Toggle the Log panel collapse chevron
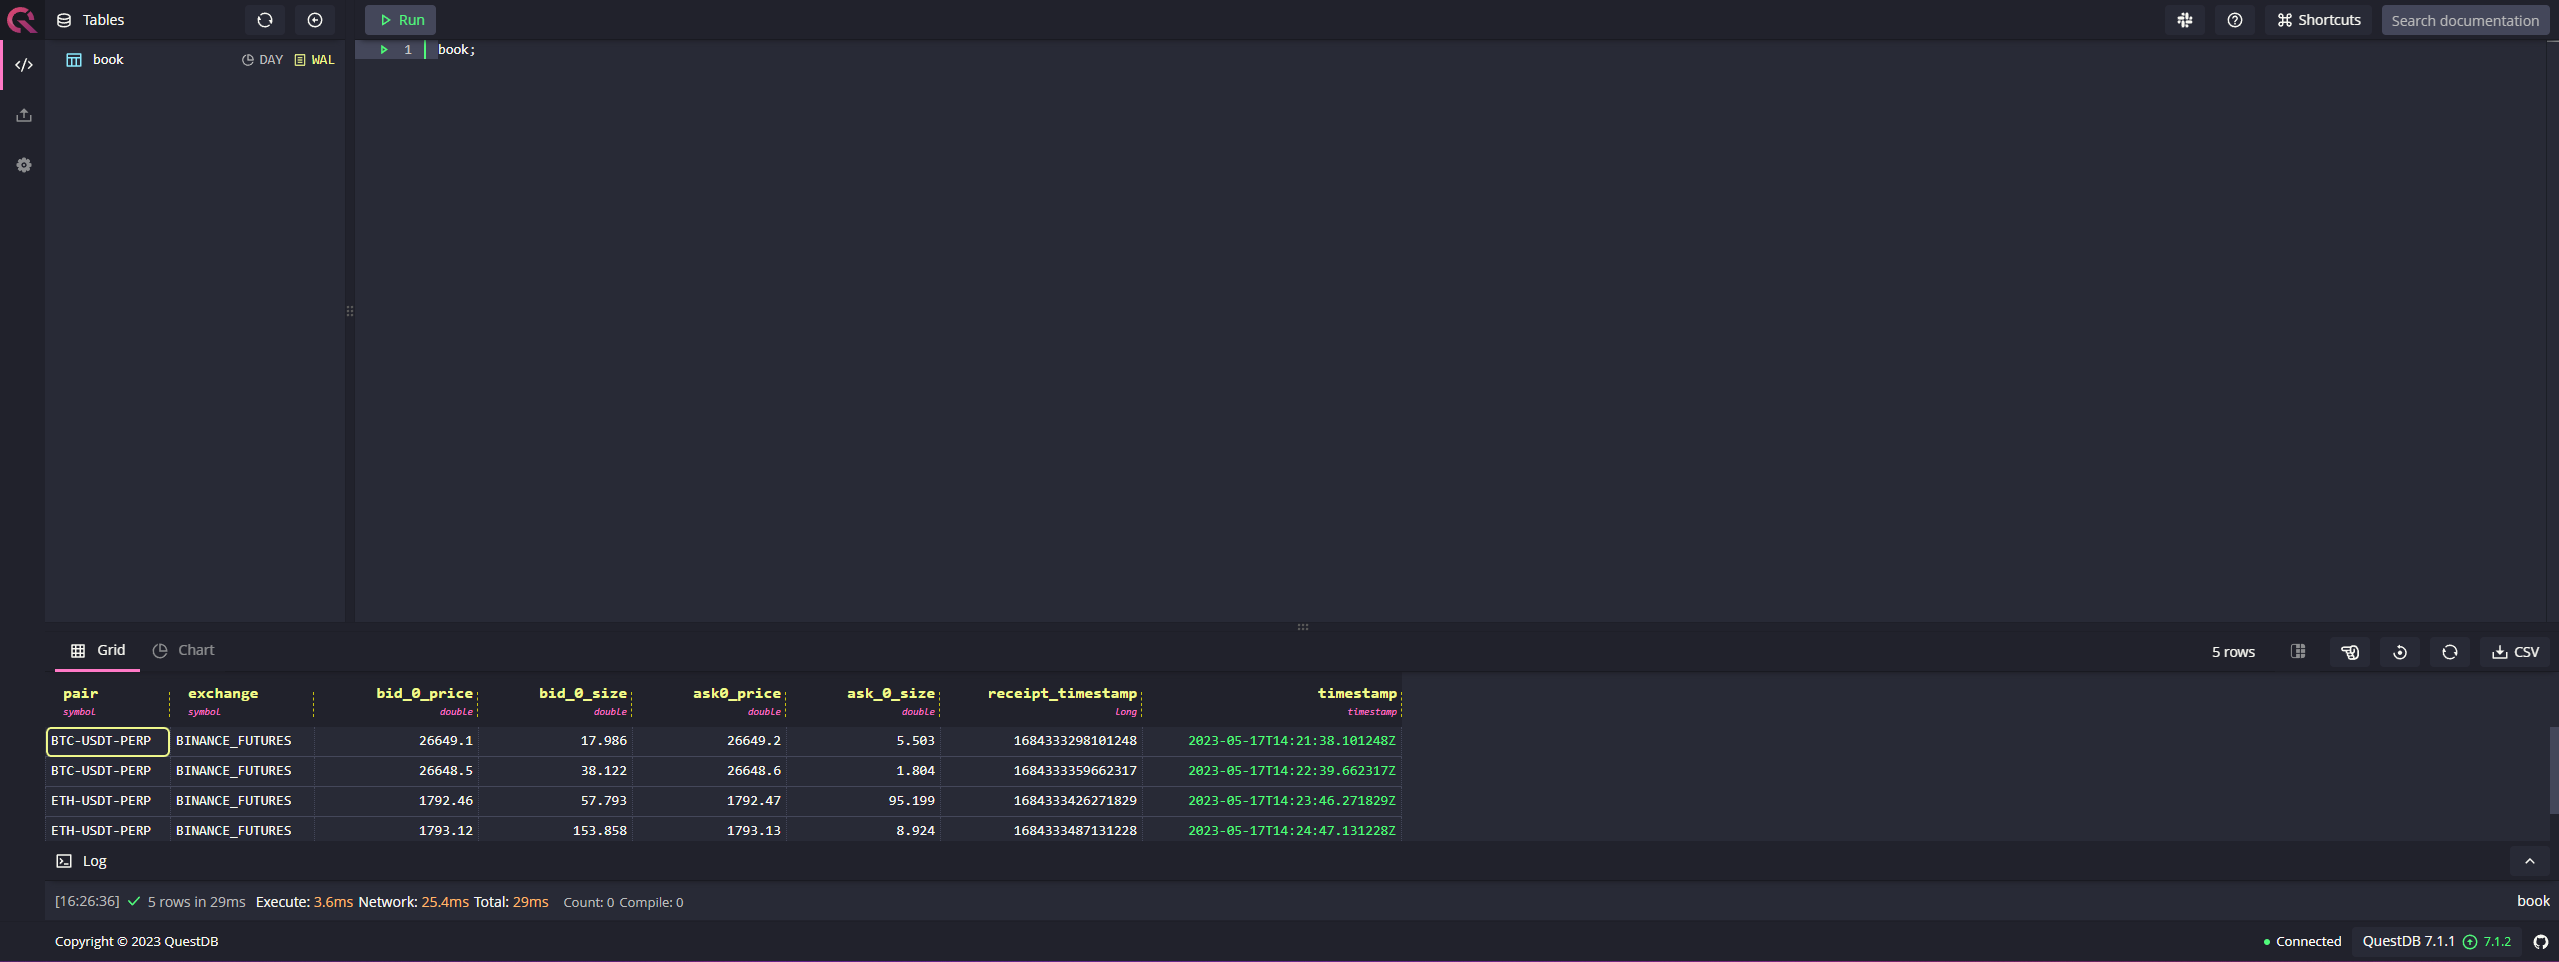This screenshot has height=962, width=2559. point(2529,860)
